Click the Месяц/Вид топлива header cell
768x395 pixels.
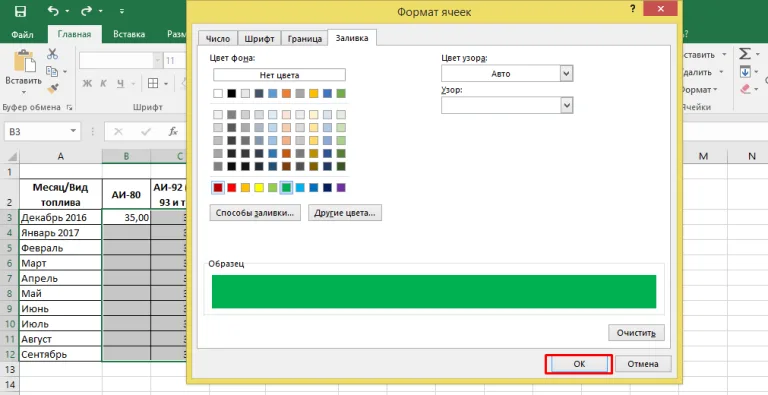61,195
